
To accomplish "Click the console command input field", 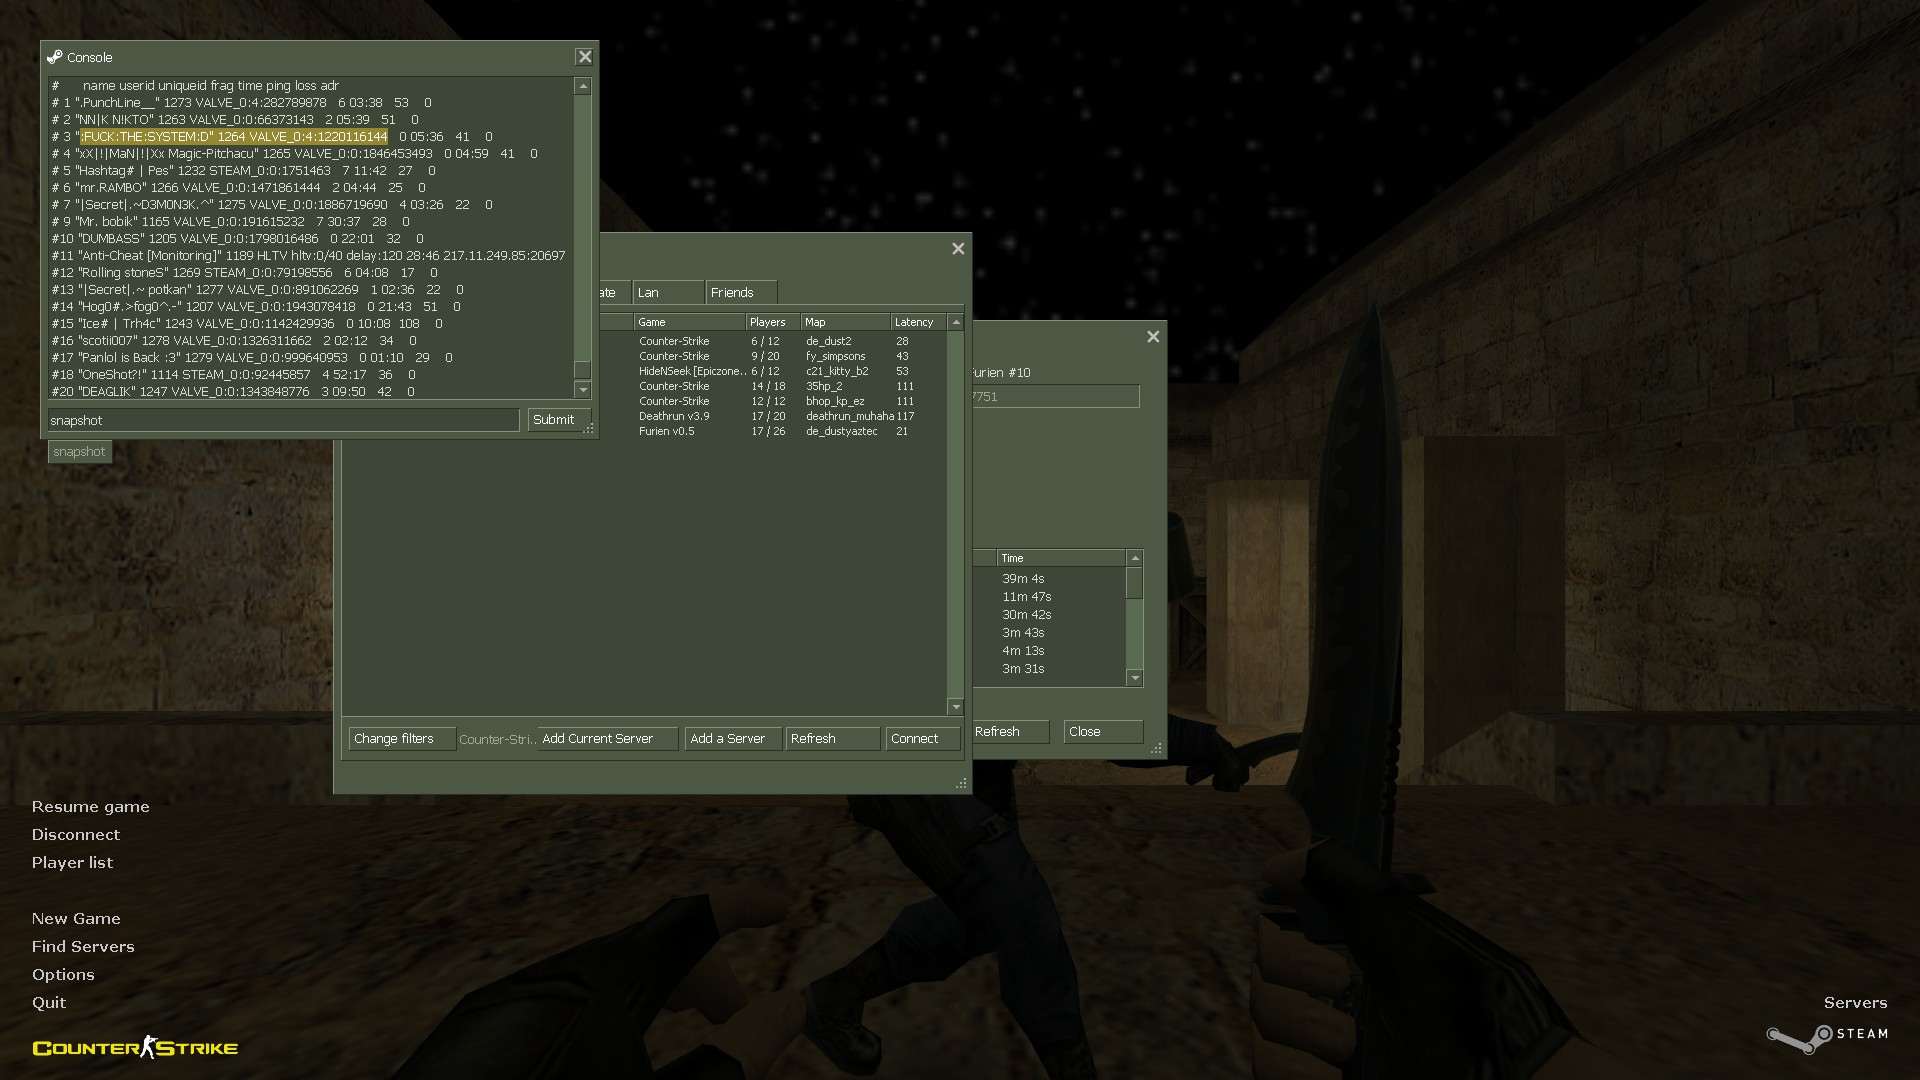I will (x=283, y=421).
